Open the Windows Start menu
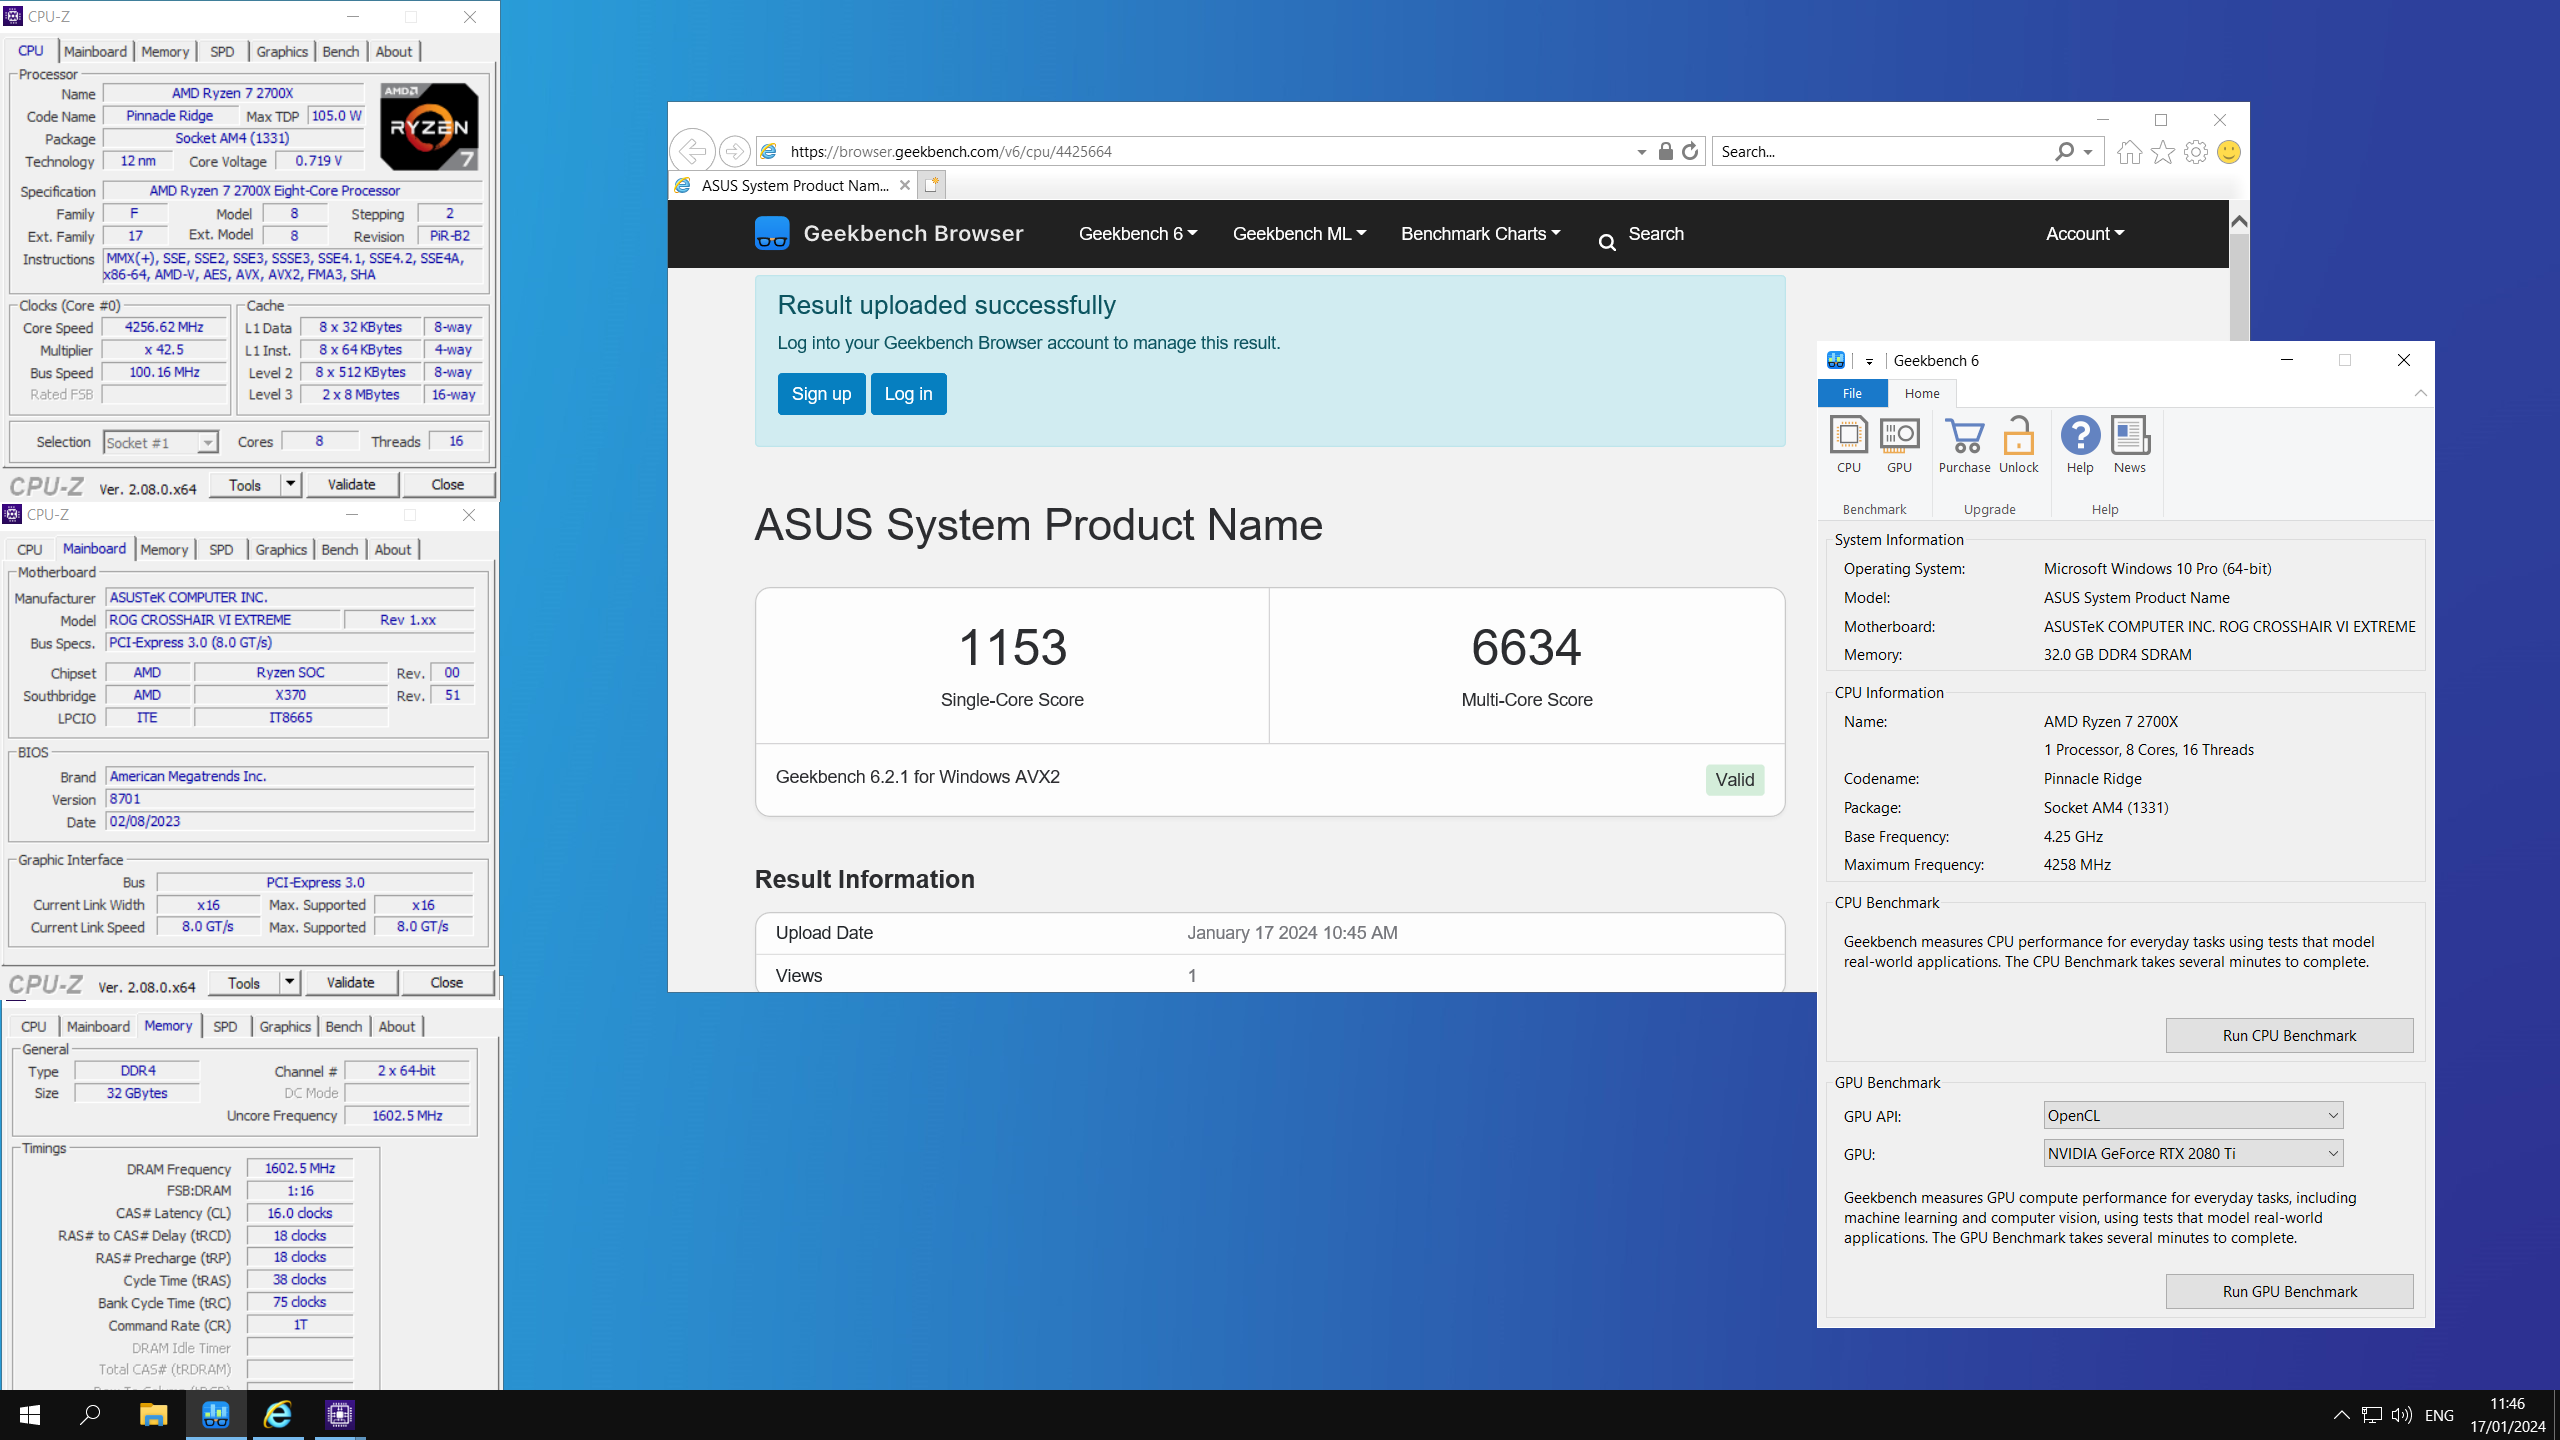 pos(30,1415)
